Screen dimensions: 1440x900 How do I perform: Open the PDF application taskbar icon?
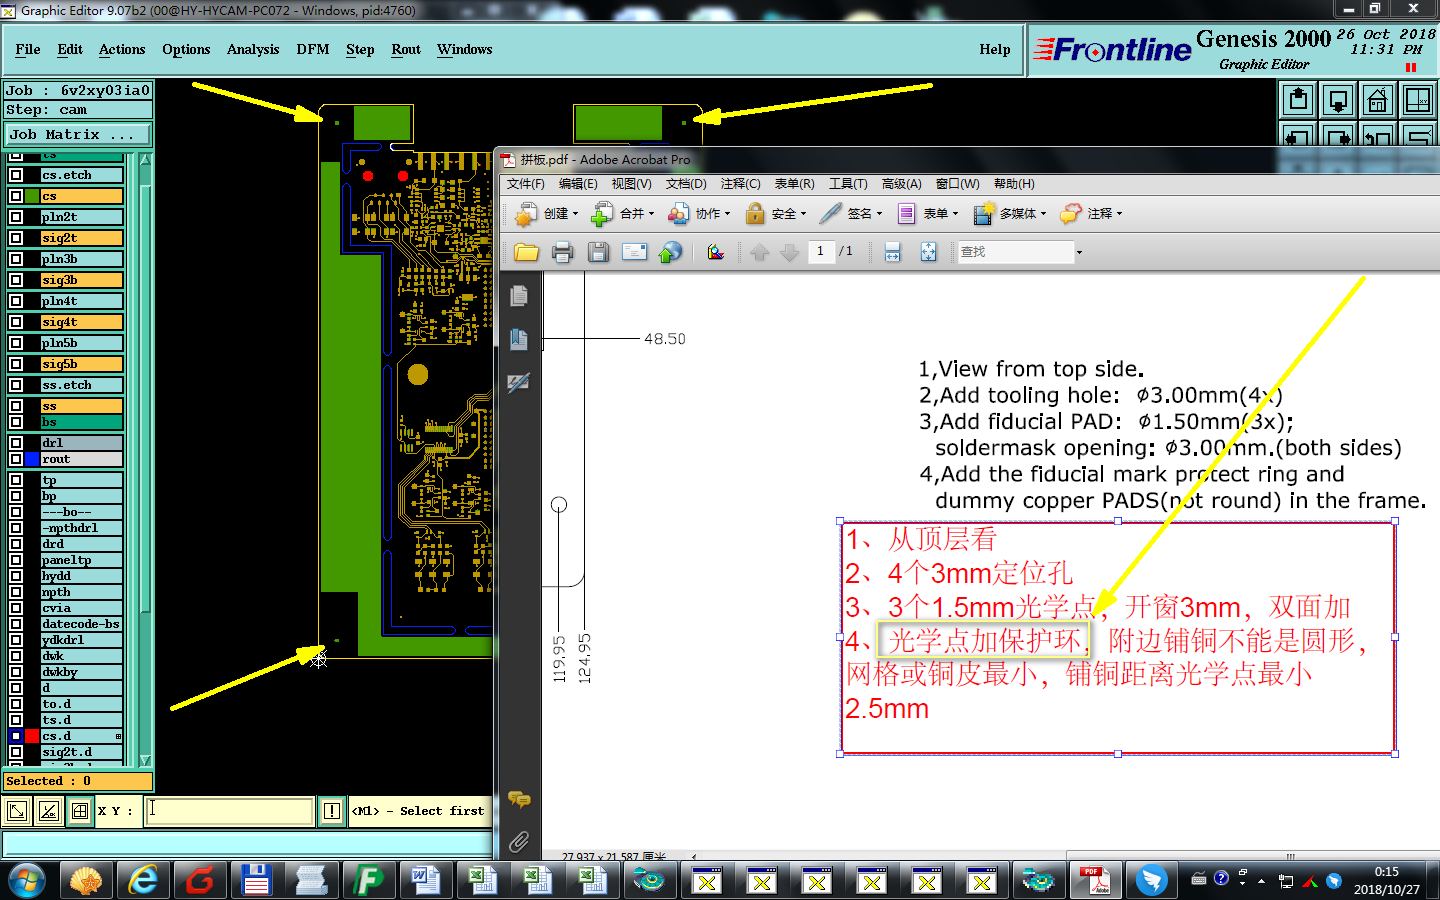1094,880
